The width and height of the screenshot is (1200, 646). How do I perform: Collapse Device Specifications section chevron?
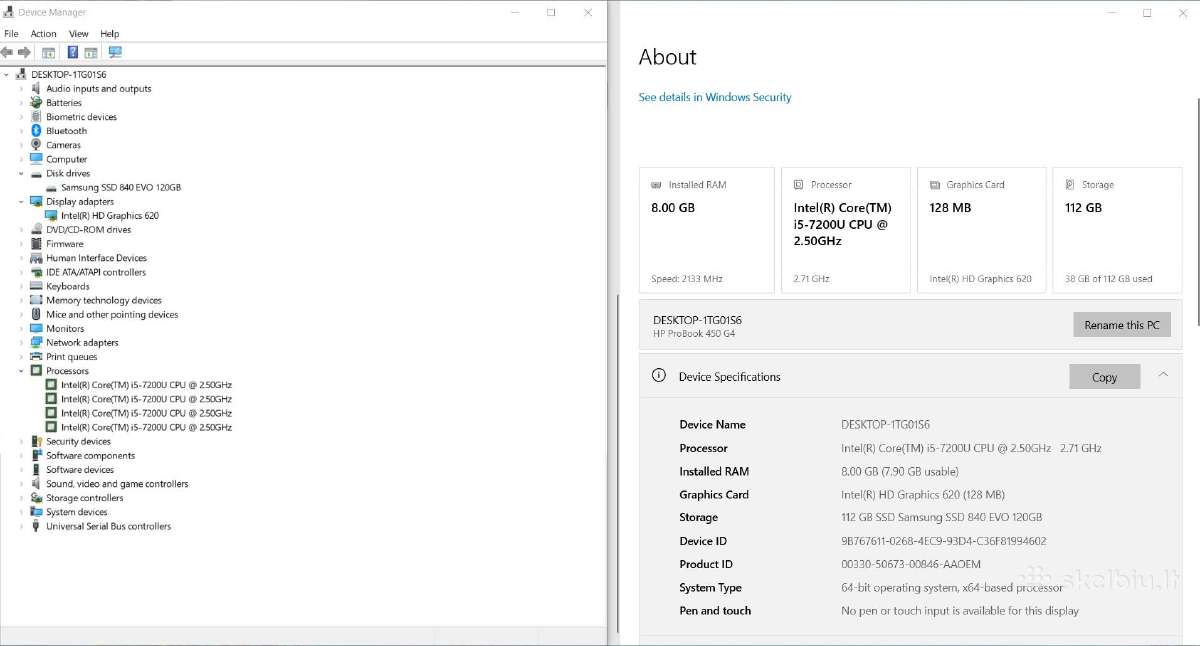click(1163, 375)
